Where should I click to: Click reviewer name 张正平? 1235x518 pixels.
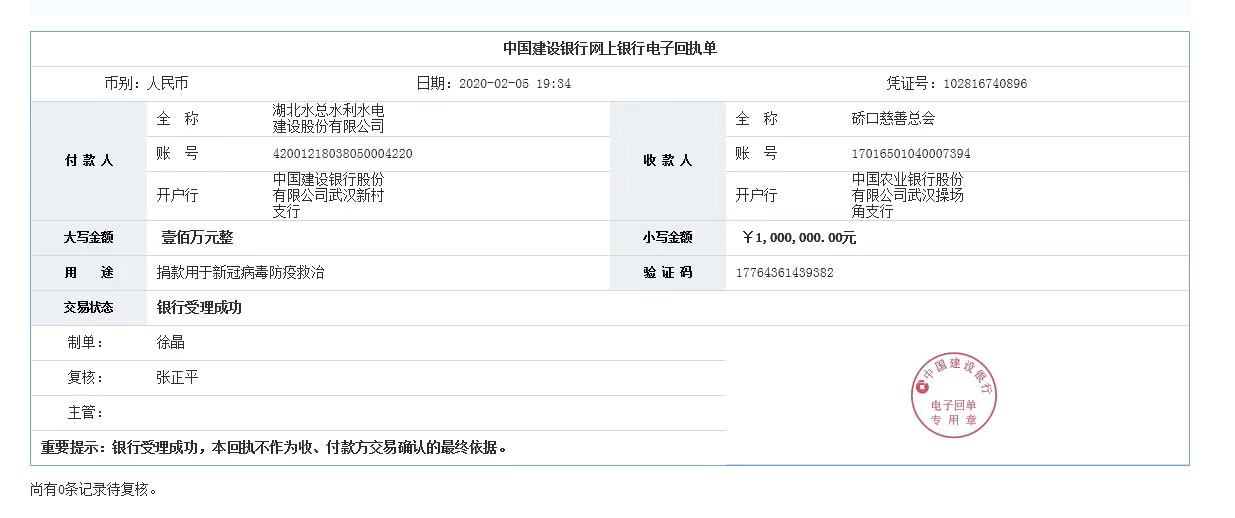177,378
